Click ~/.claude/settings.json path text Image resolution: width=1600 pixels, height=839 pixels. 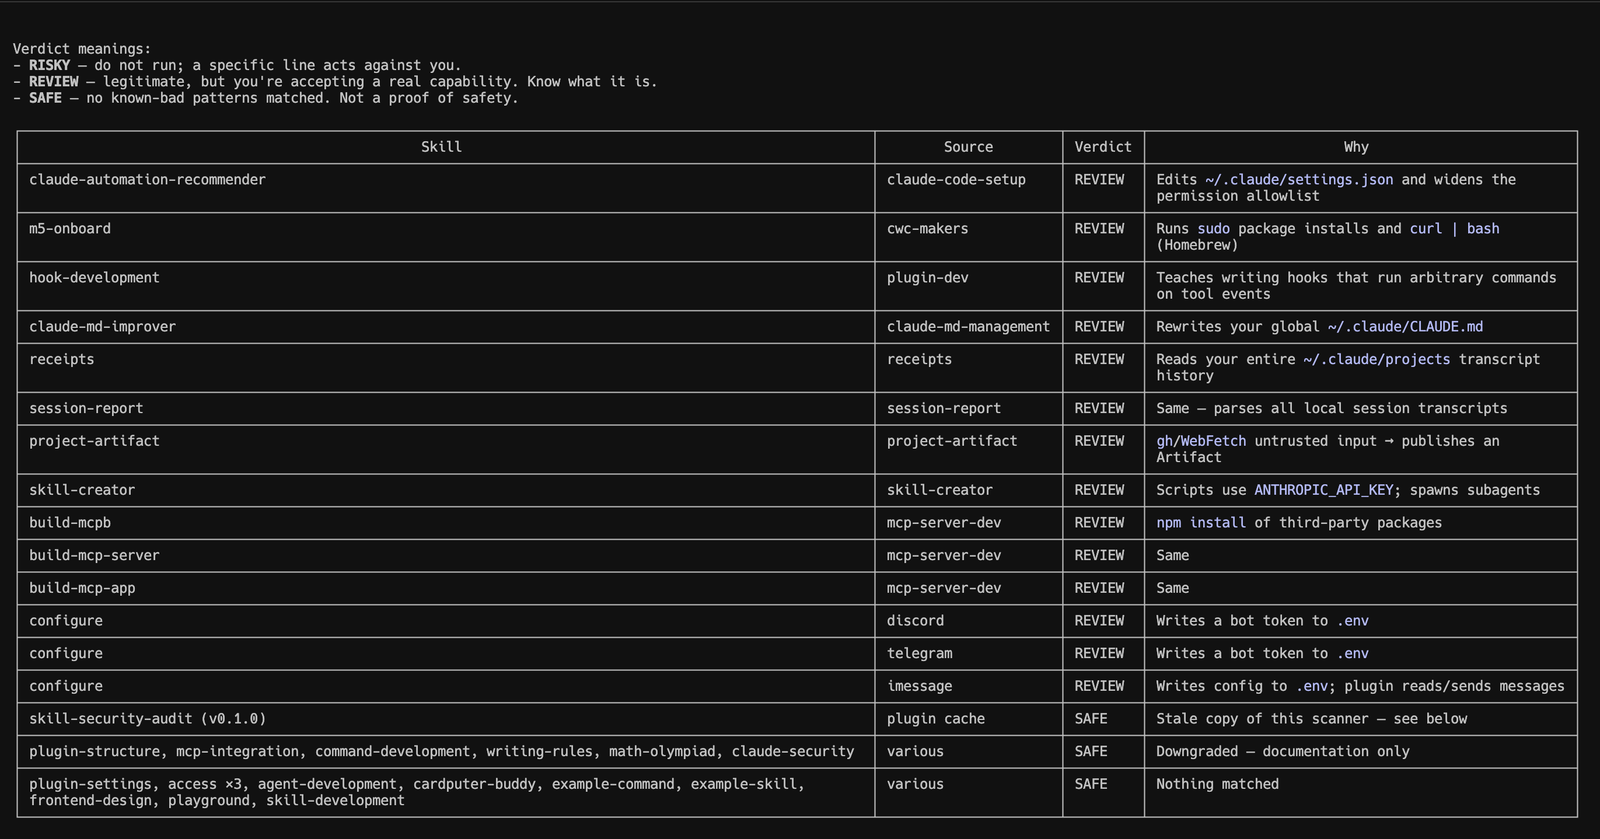[1299, 180]
